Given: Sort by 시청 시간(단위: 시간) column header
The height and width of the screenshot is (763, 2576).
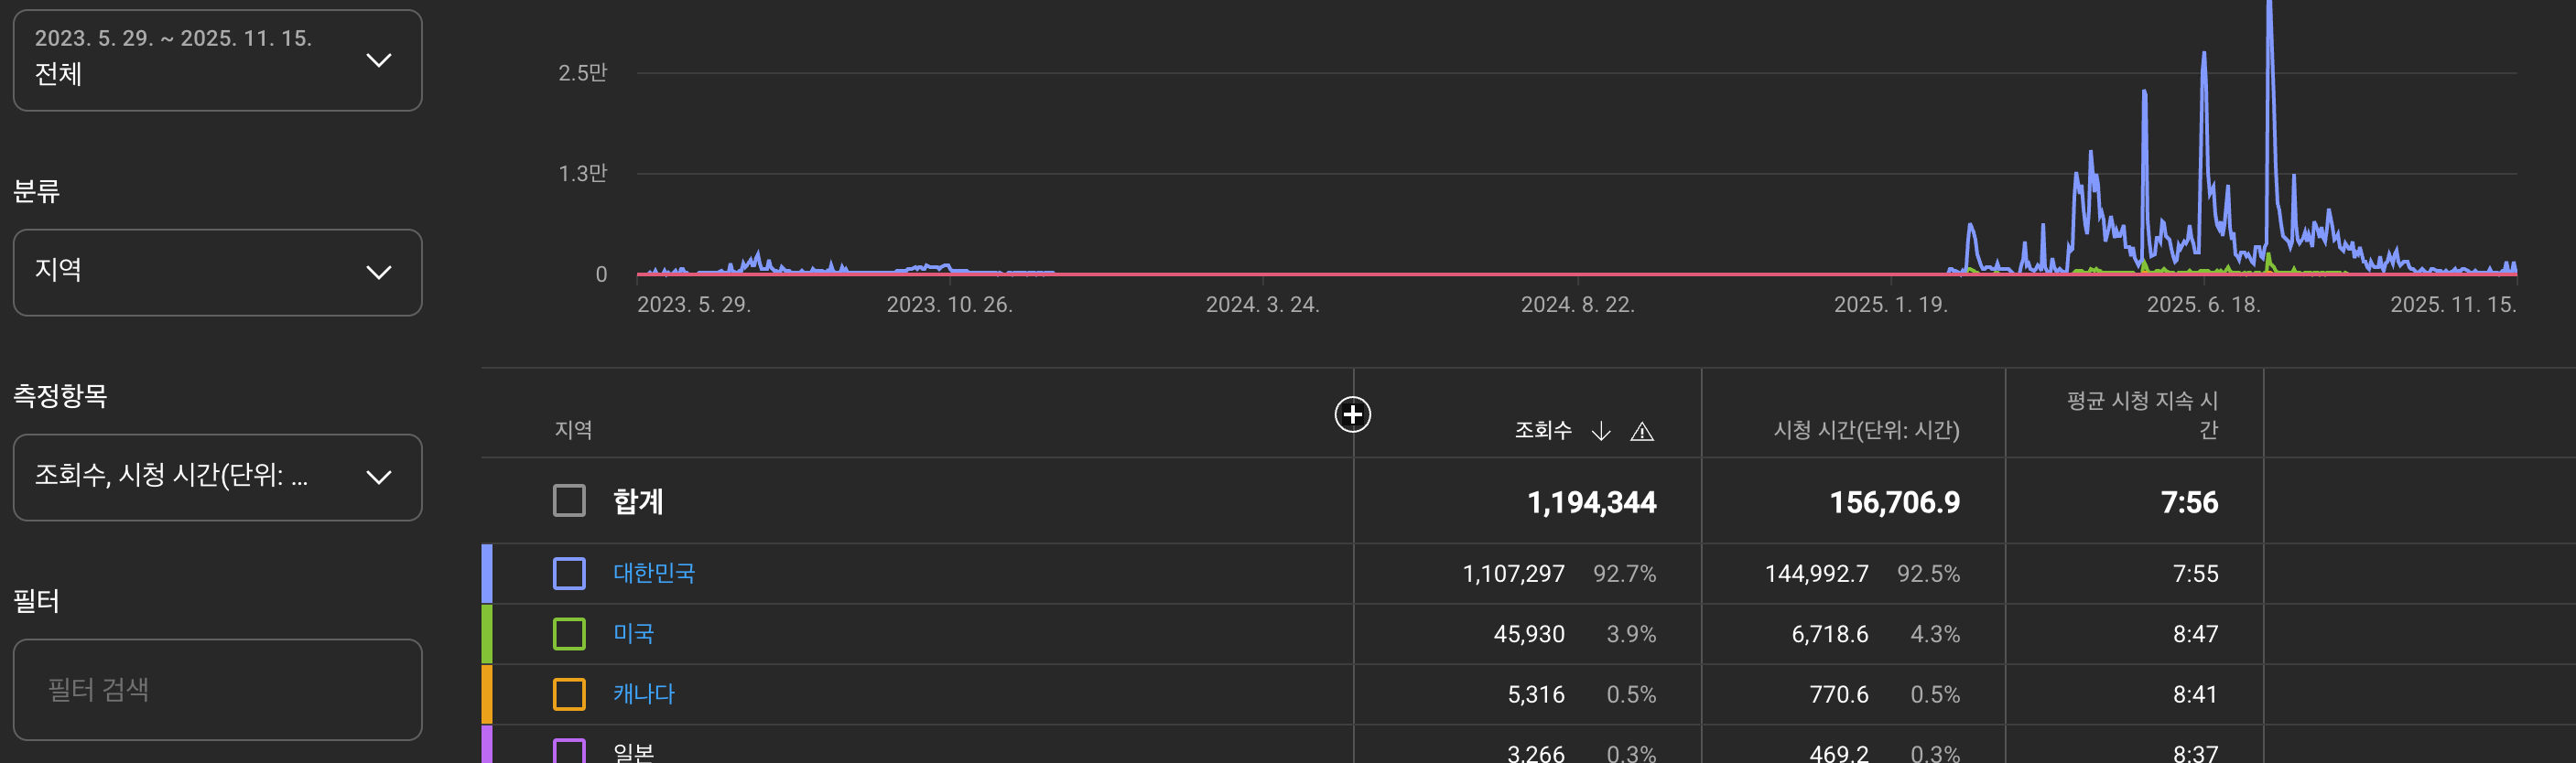Looking at the screenshot, I should point(1865,430).
